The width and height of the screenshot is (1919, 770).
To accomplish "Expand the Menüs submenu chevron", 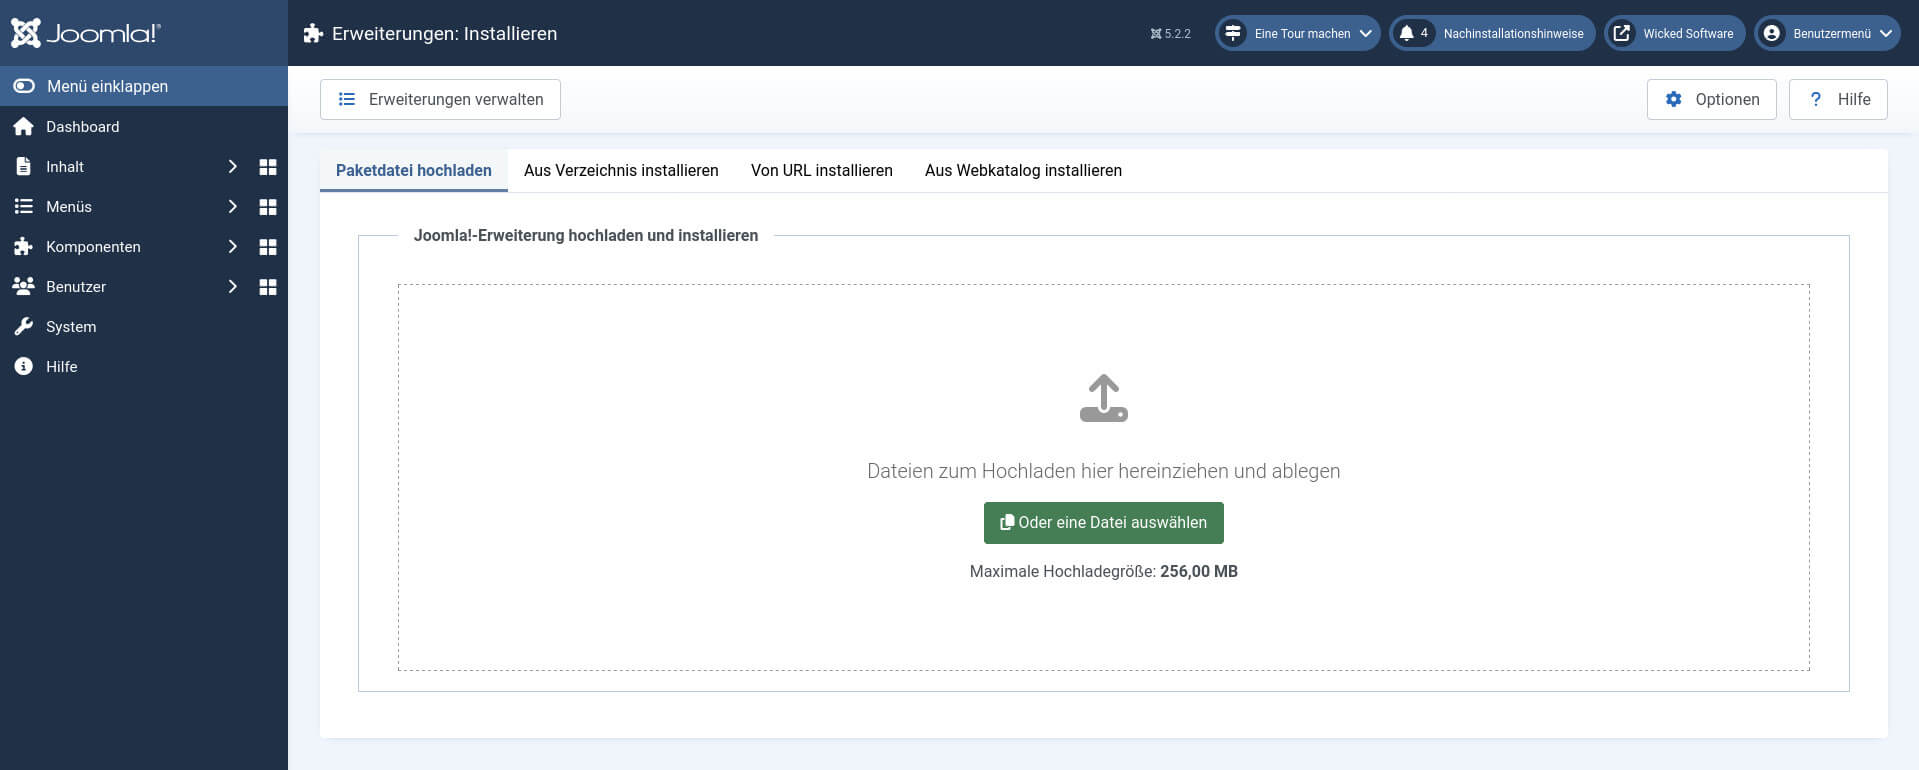I will (x=232, y=207).
